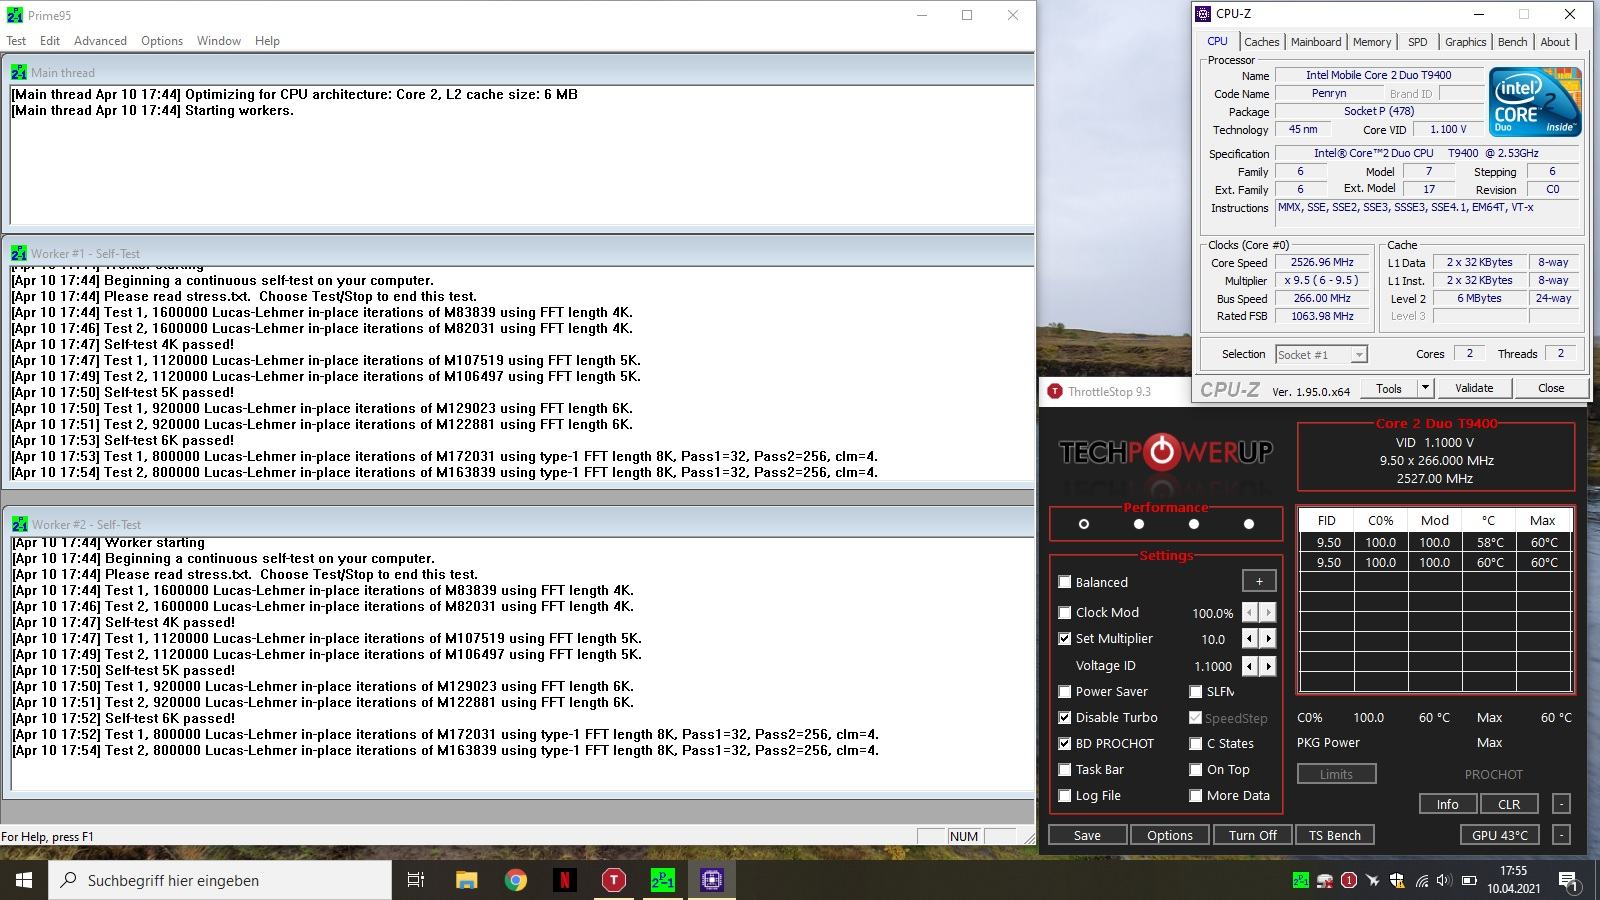Select the first Performance profile radio button

click(1083, 524)
